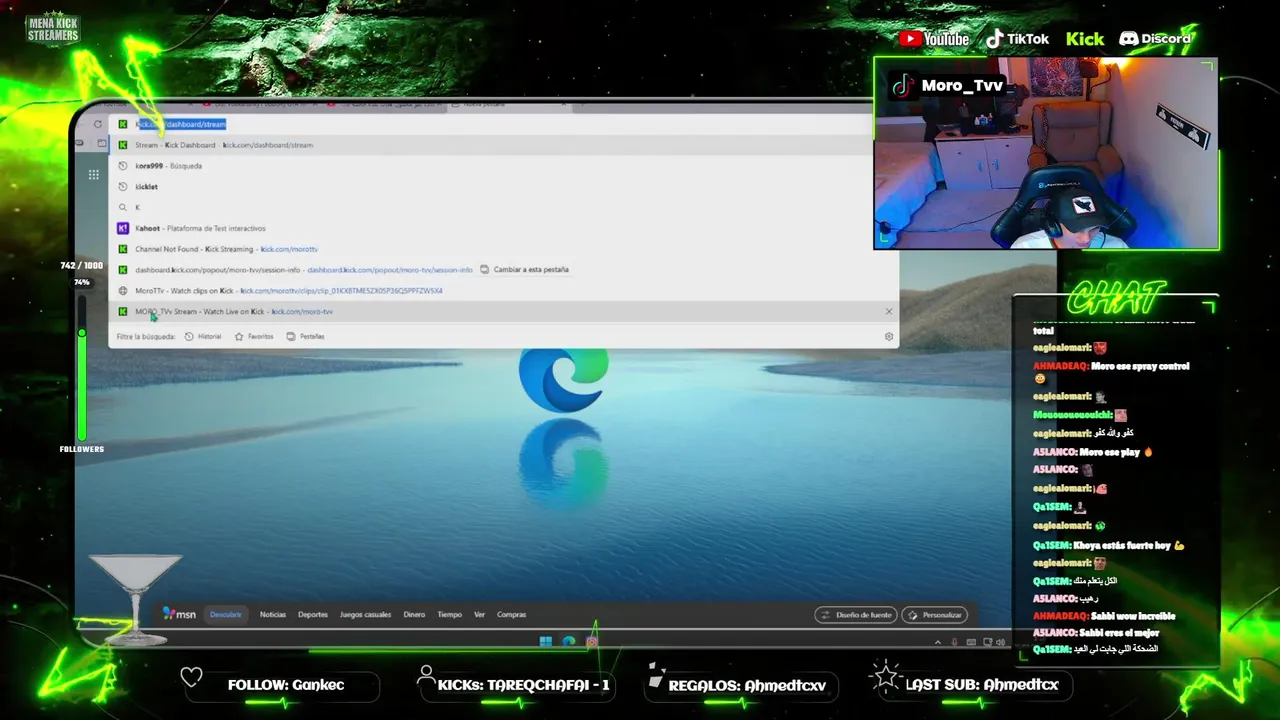The width and height of the screenshot is (1280, 720).
Task: Click the msn logo
Action: coord(180,614)
